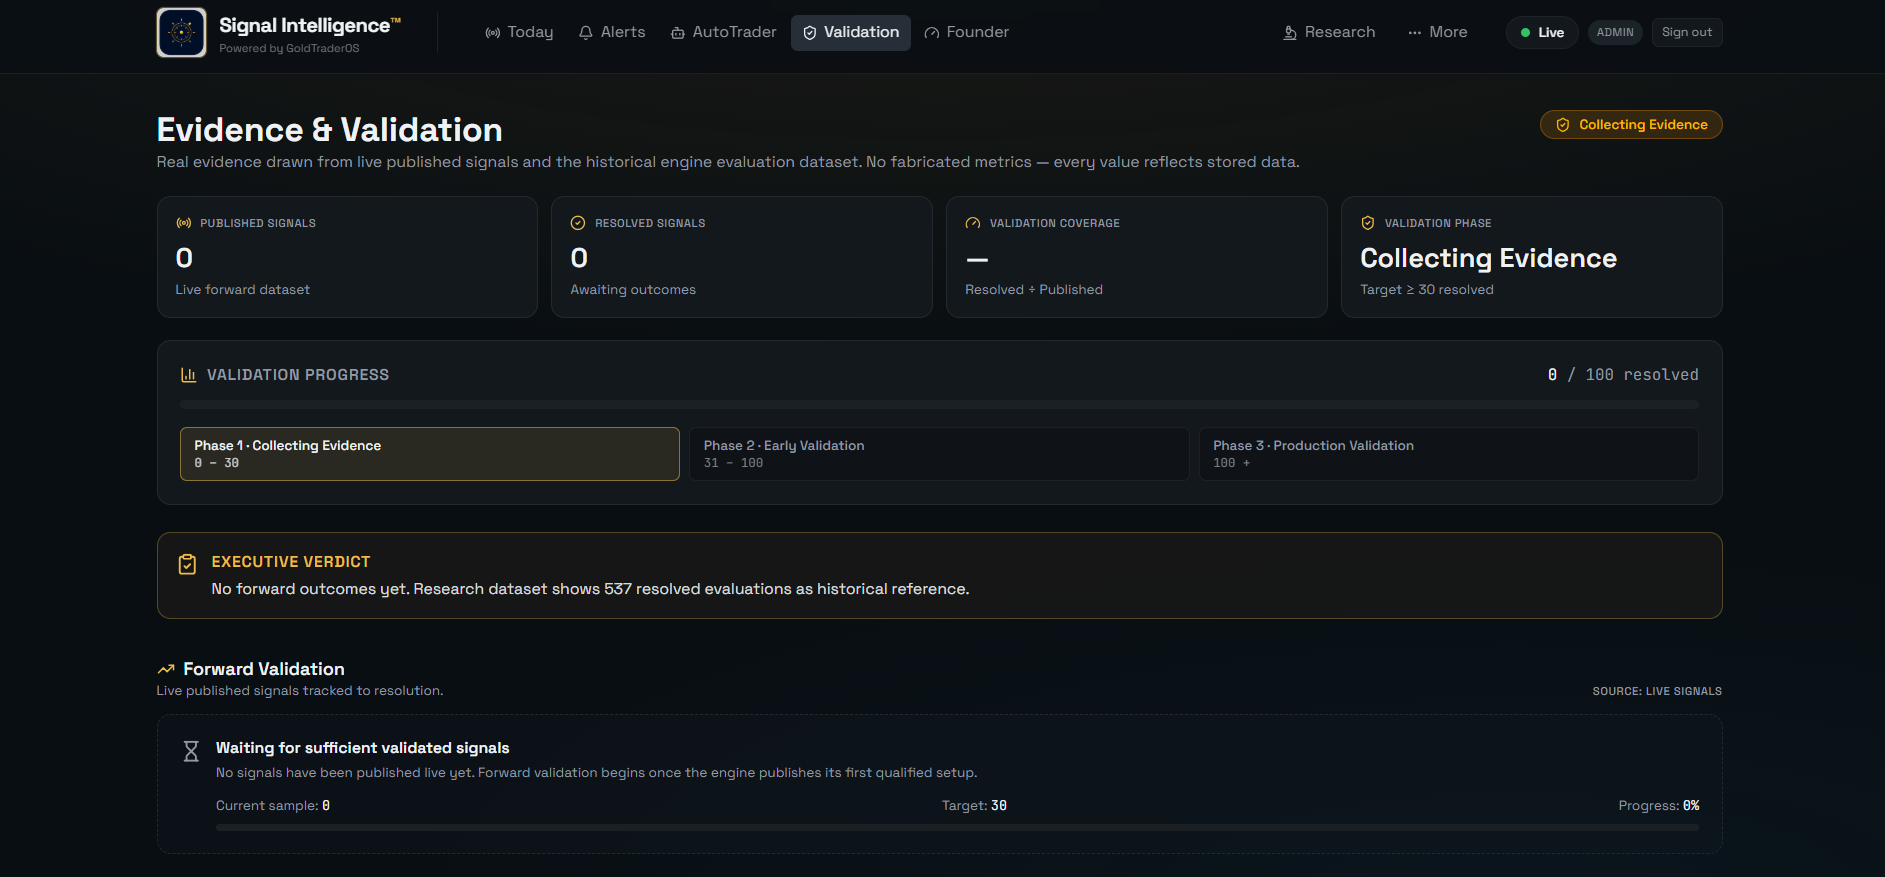Expand the More menu

pos(1437,32)
